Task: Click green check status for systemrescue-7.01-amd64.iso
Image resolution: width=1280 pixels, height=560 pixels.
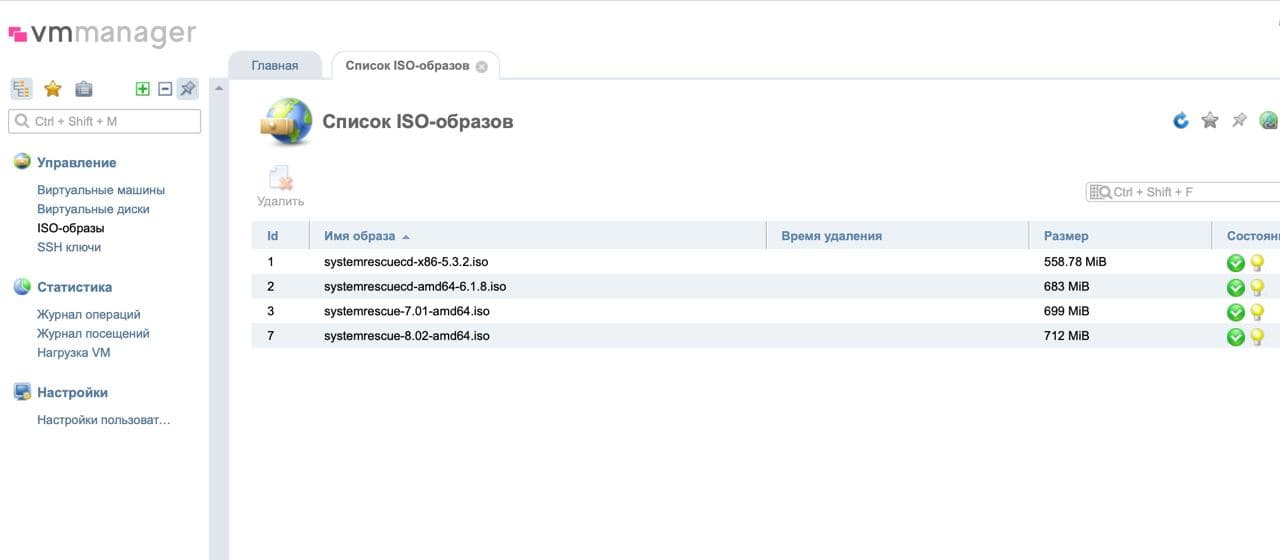Action: (1236, 312)
